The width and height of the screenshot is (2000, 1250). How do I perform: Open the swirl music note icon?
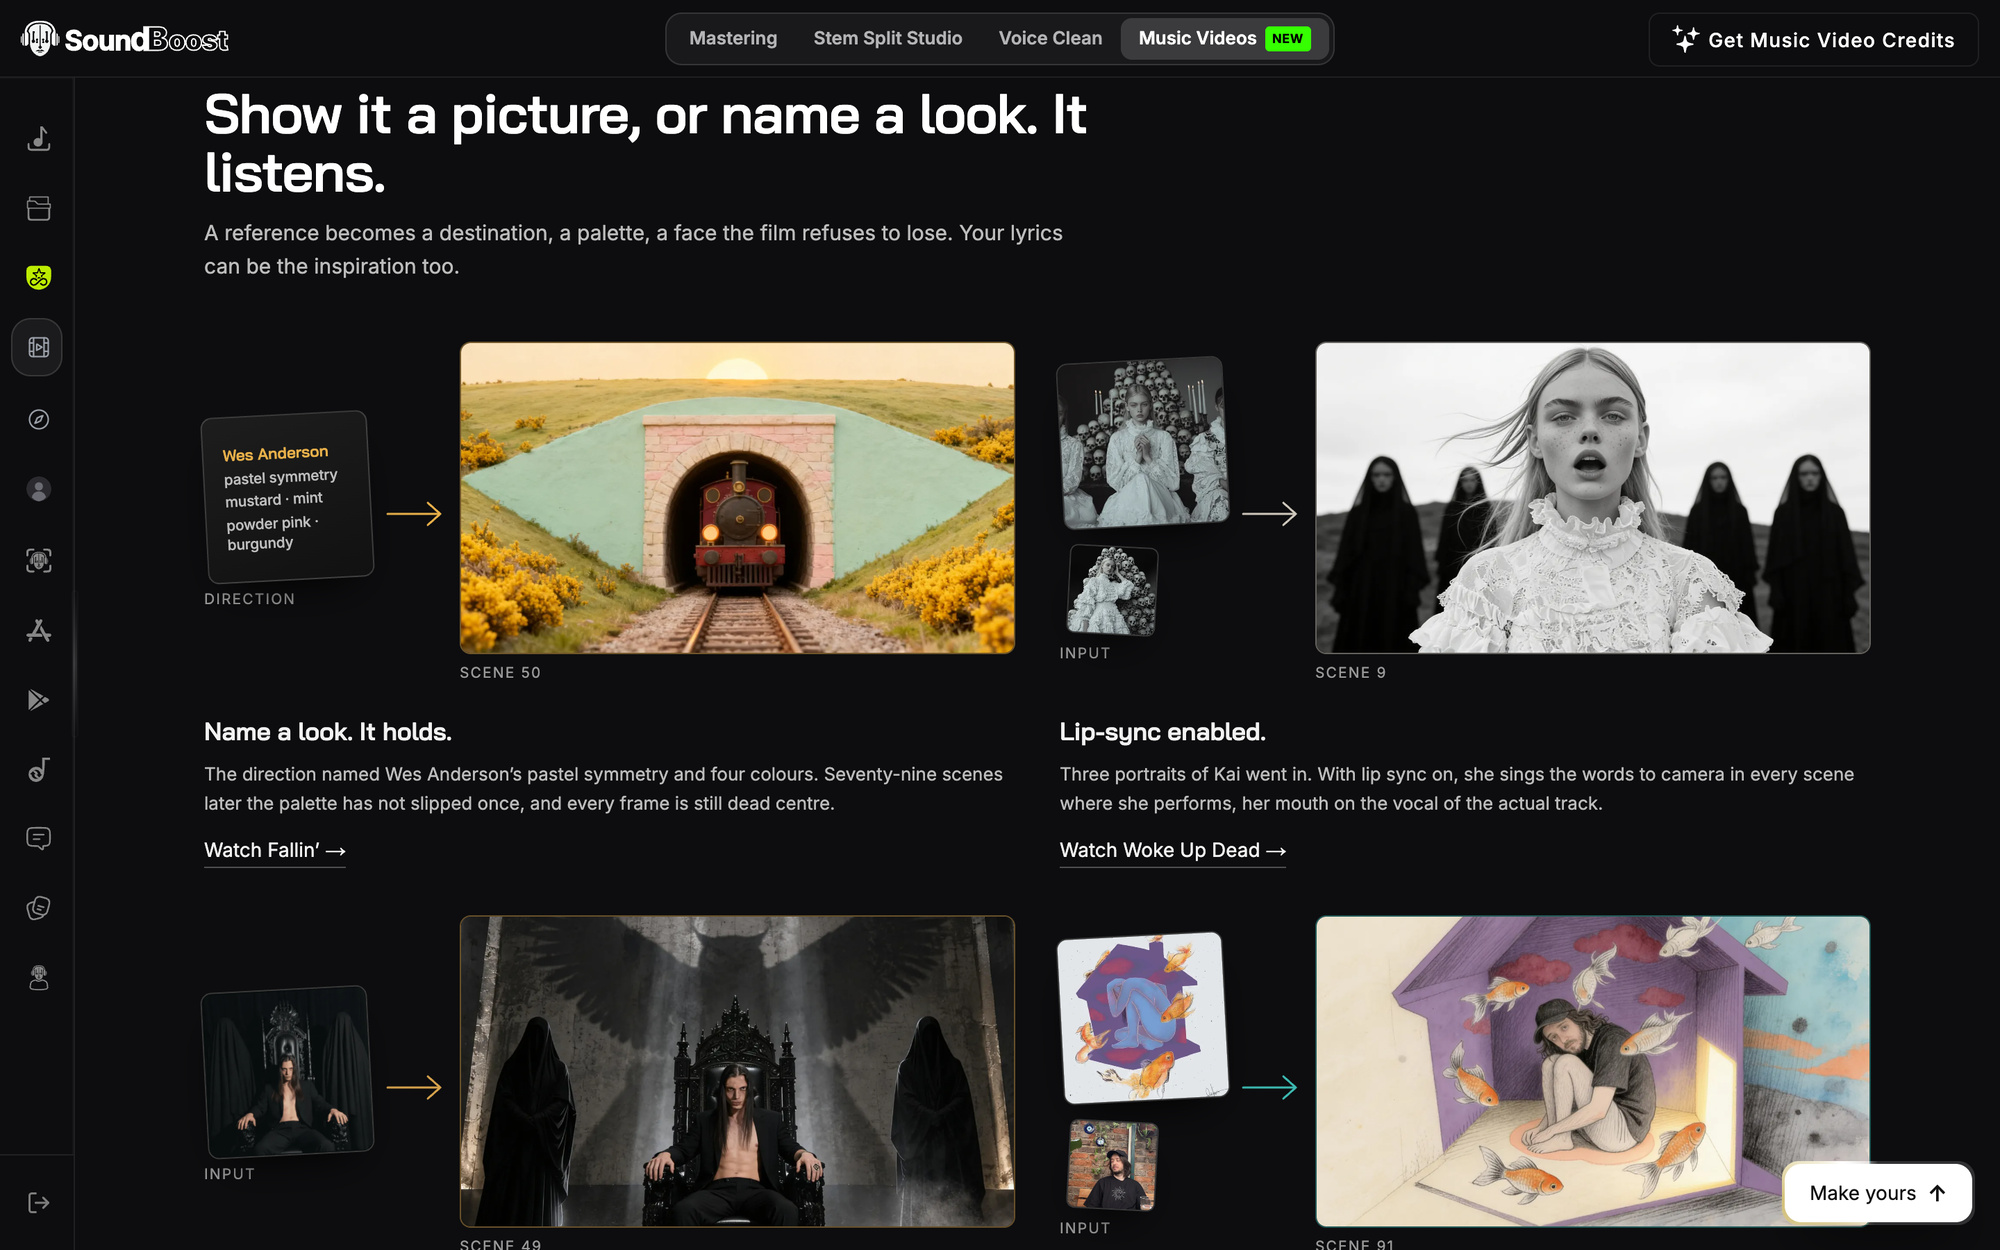tap(38, 769)
